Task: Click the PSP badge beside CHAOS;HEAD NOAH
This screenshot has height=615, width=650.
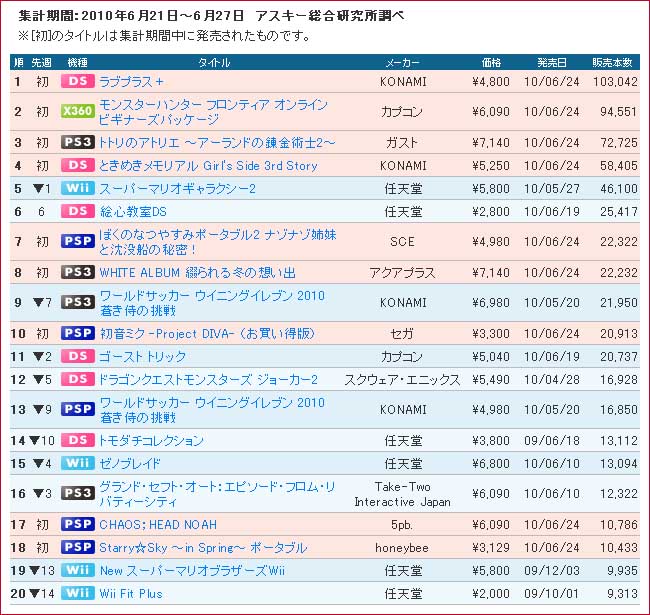Action: coord(78,524)
